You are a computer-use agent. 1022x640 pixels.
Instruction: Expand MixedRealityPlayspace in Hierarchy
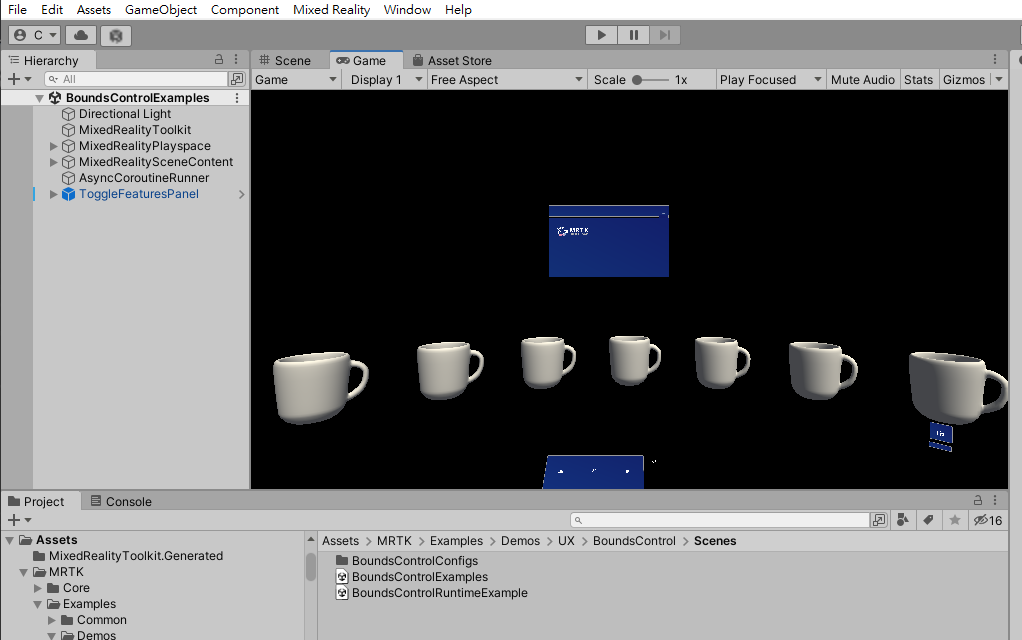[x=53, y=146]
